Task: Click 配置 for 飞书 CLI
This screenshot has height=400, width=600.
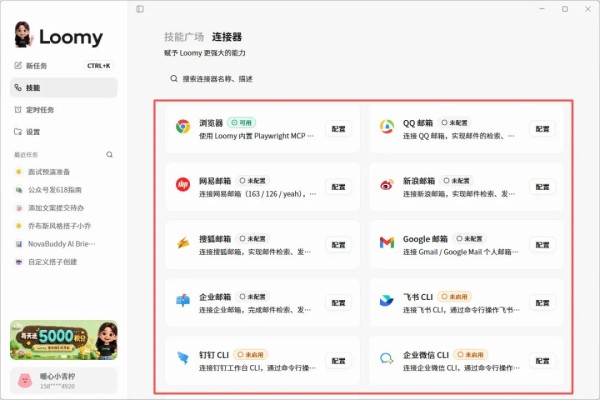Action: click(542, 303)
